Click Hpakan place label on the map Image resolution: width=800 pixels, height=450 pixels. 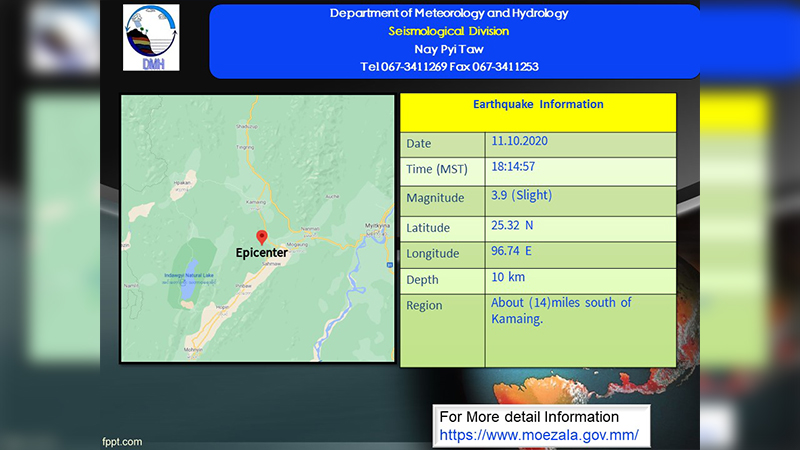(183, 183)
